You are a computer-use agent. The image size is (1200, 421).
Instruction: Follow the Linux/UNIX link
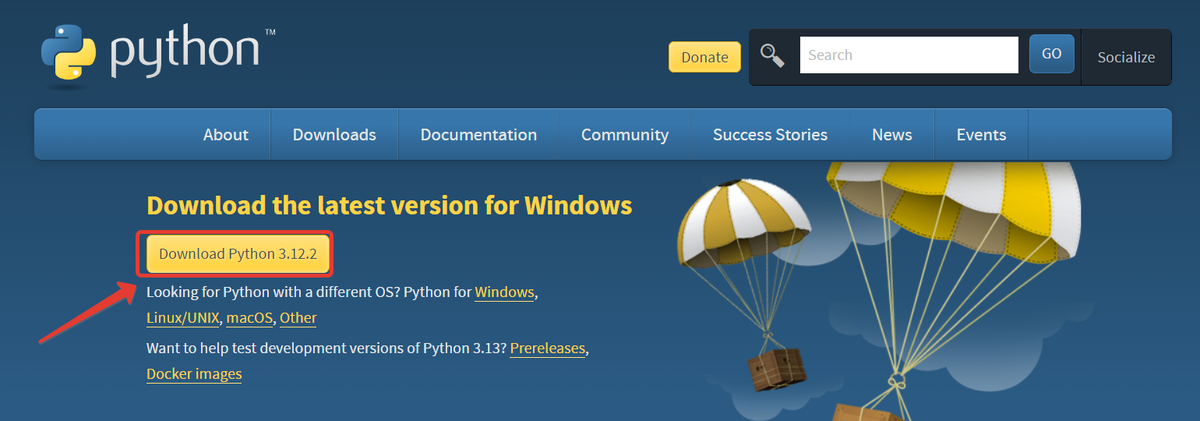point(183,318)
